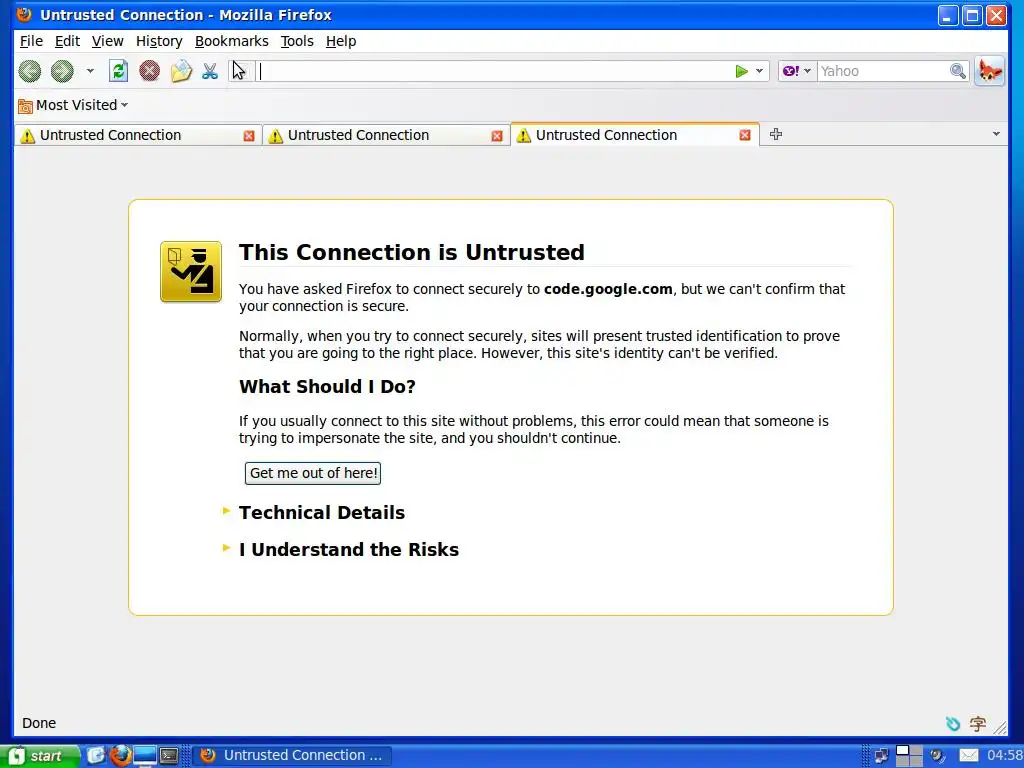Click the 字 character icon in status bar
Viewport: 1024px width, 768px height.
[978, 723]
